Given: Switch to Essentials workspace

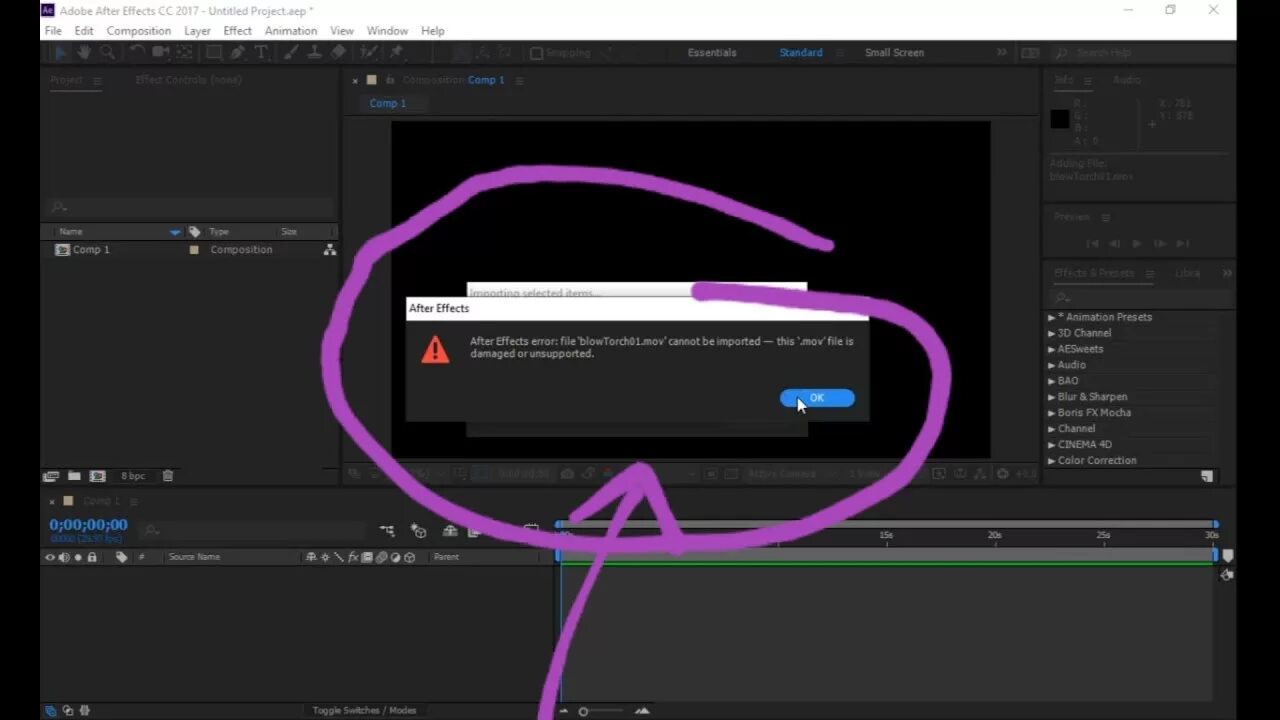Looking at the screenshot, I should point(712,53).
